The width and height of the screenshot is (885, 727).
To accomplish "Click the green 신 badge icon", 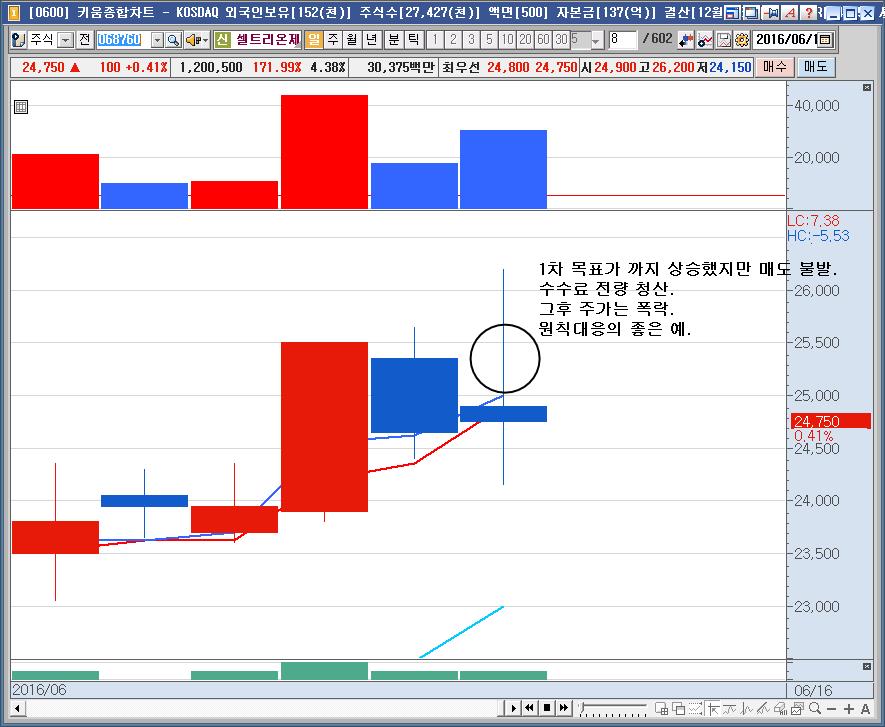I will [x=222, y=40].
